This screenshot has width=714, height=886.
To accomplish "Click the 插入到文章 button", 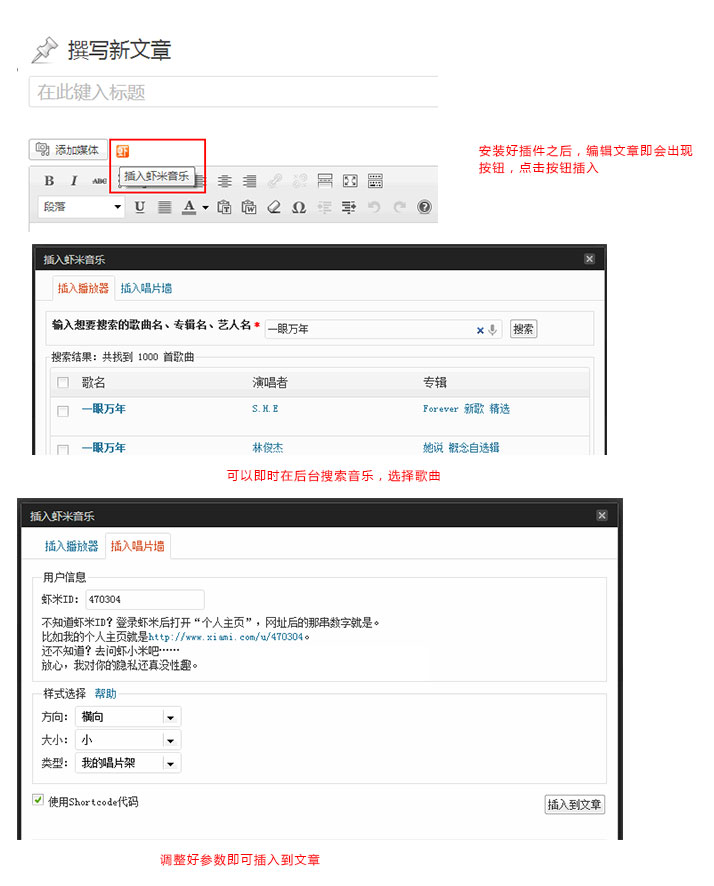I will (x=574, y=804).
